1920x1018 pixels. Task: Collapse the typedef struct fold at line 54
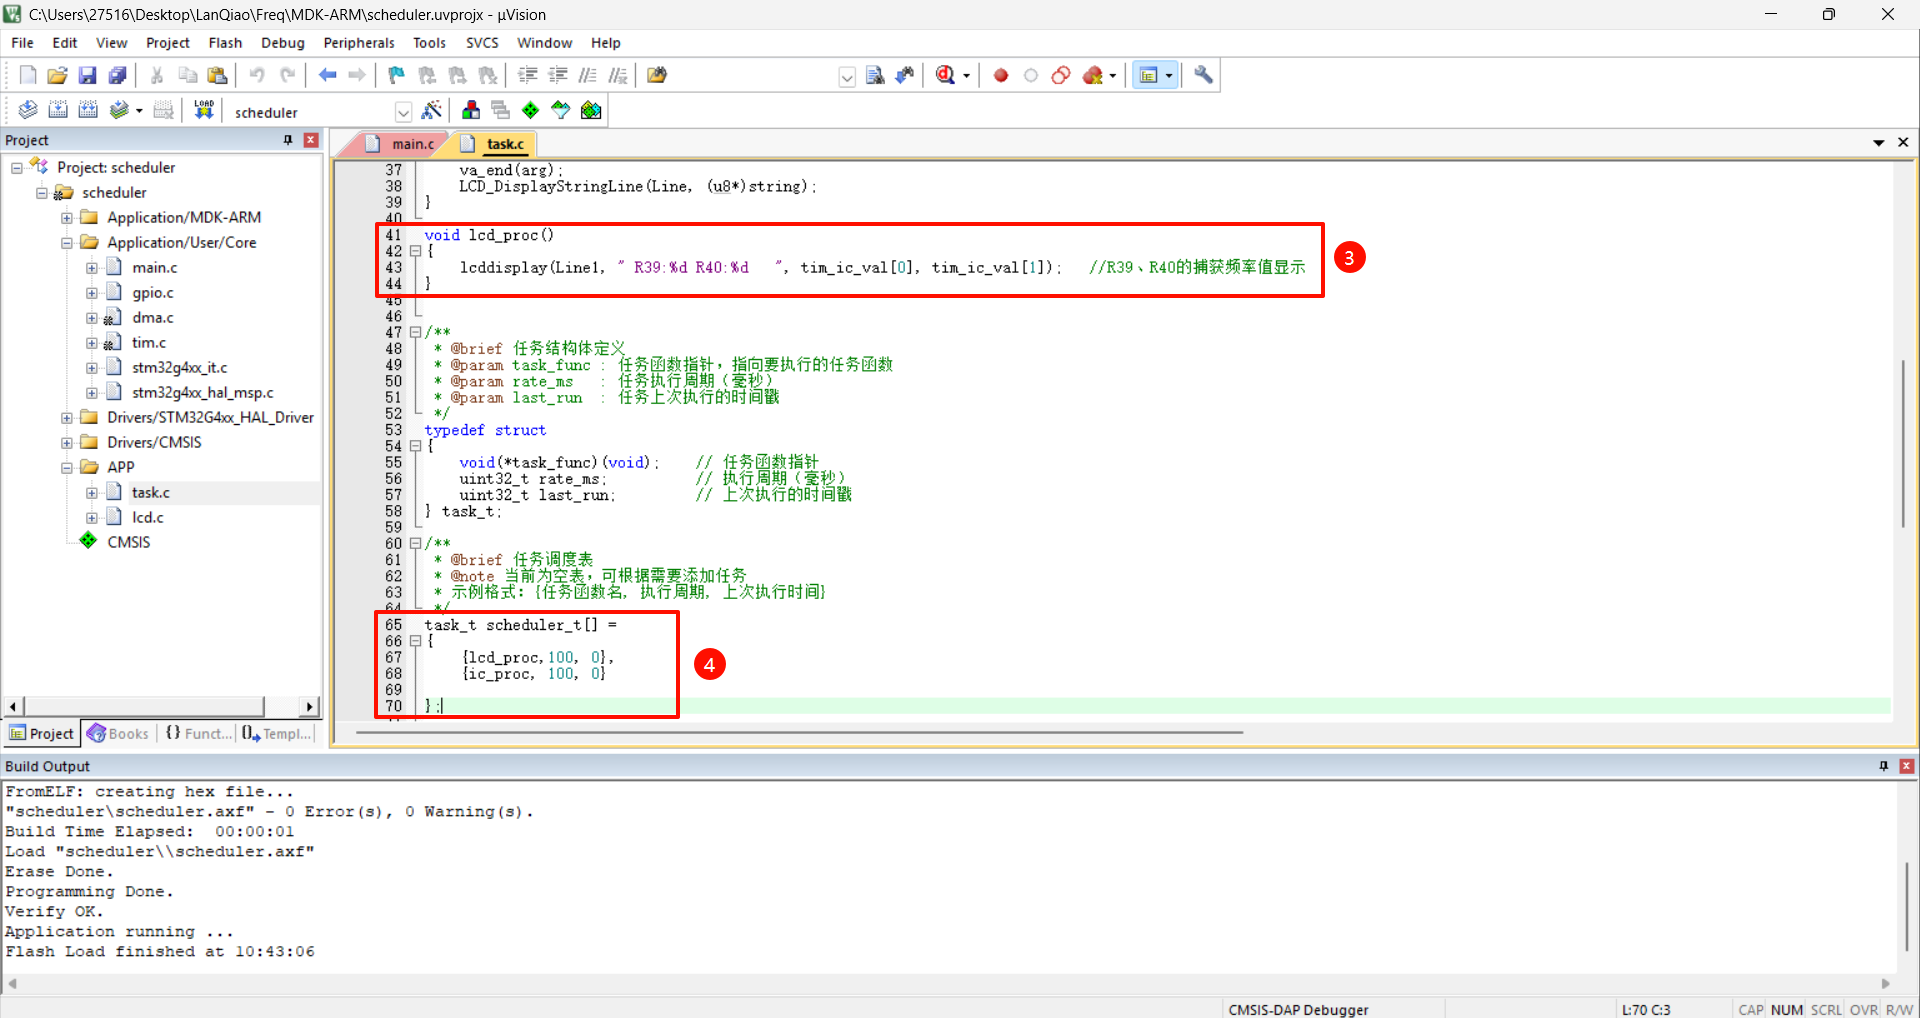coord(415,447)
